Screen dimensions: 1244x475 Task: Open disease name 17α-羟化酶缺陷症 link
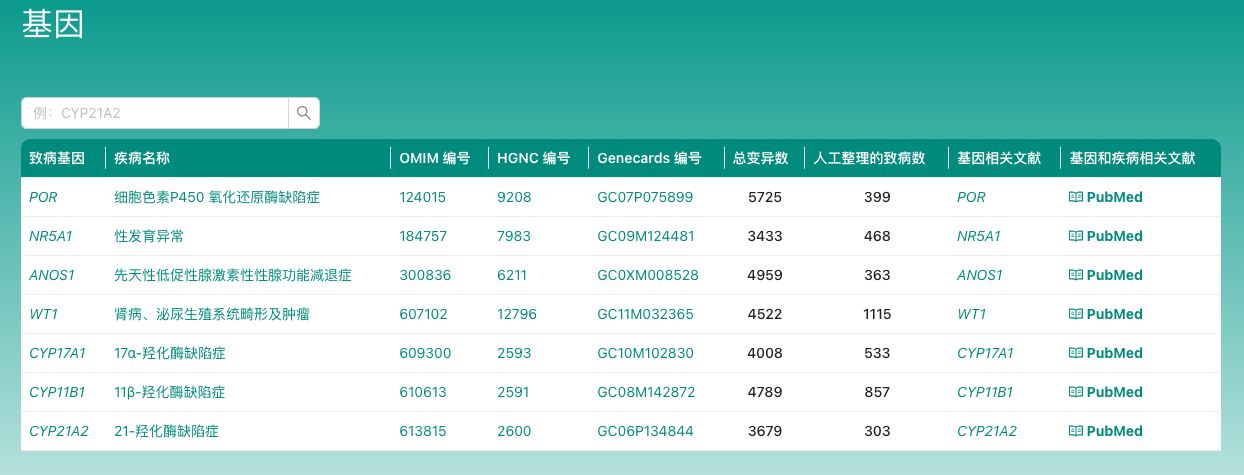click(169, 353)
